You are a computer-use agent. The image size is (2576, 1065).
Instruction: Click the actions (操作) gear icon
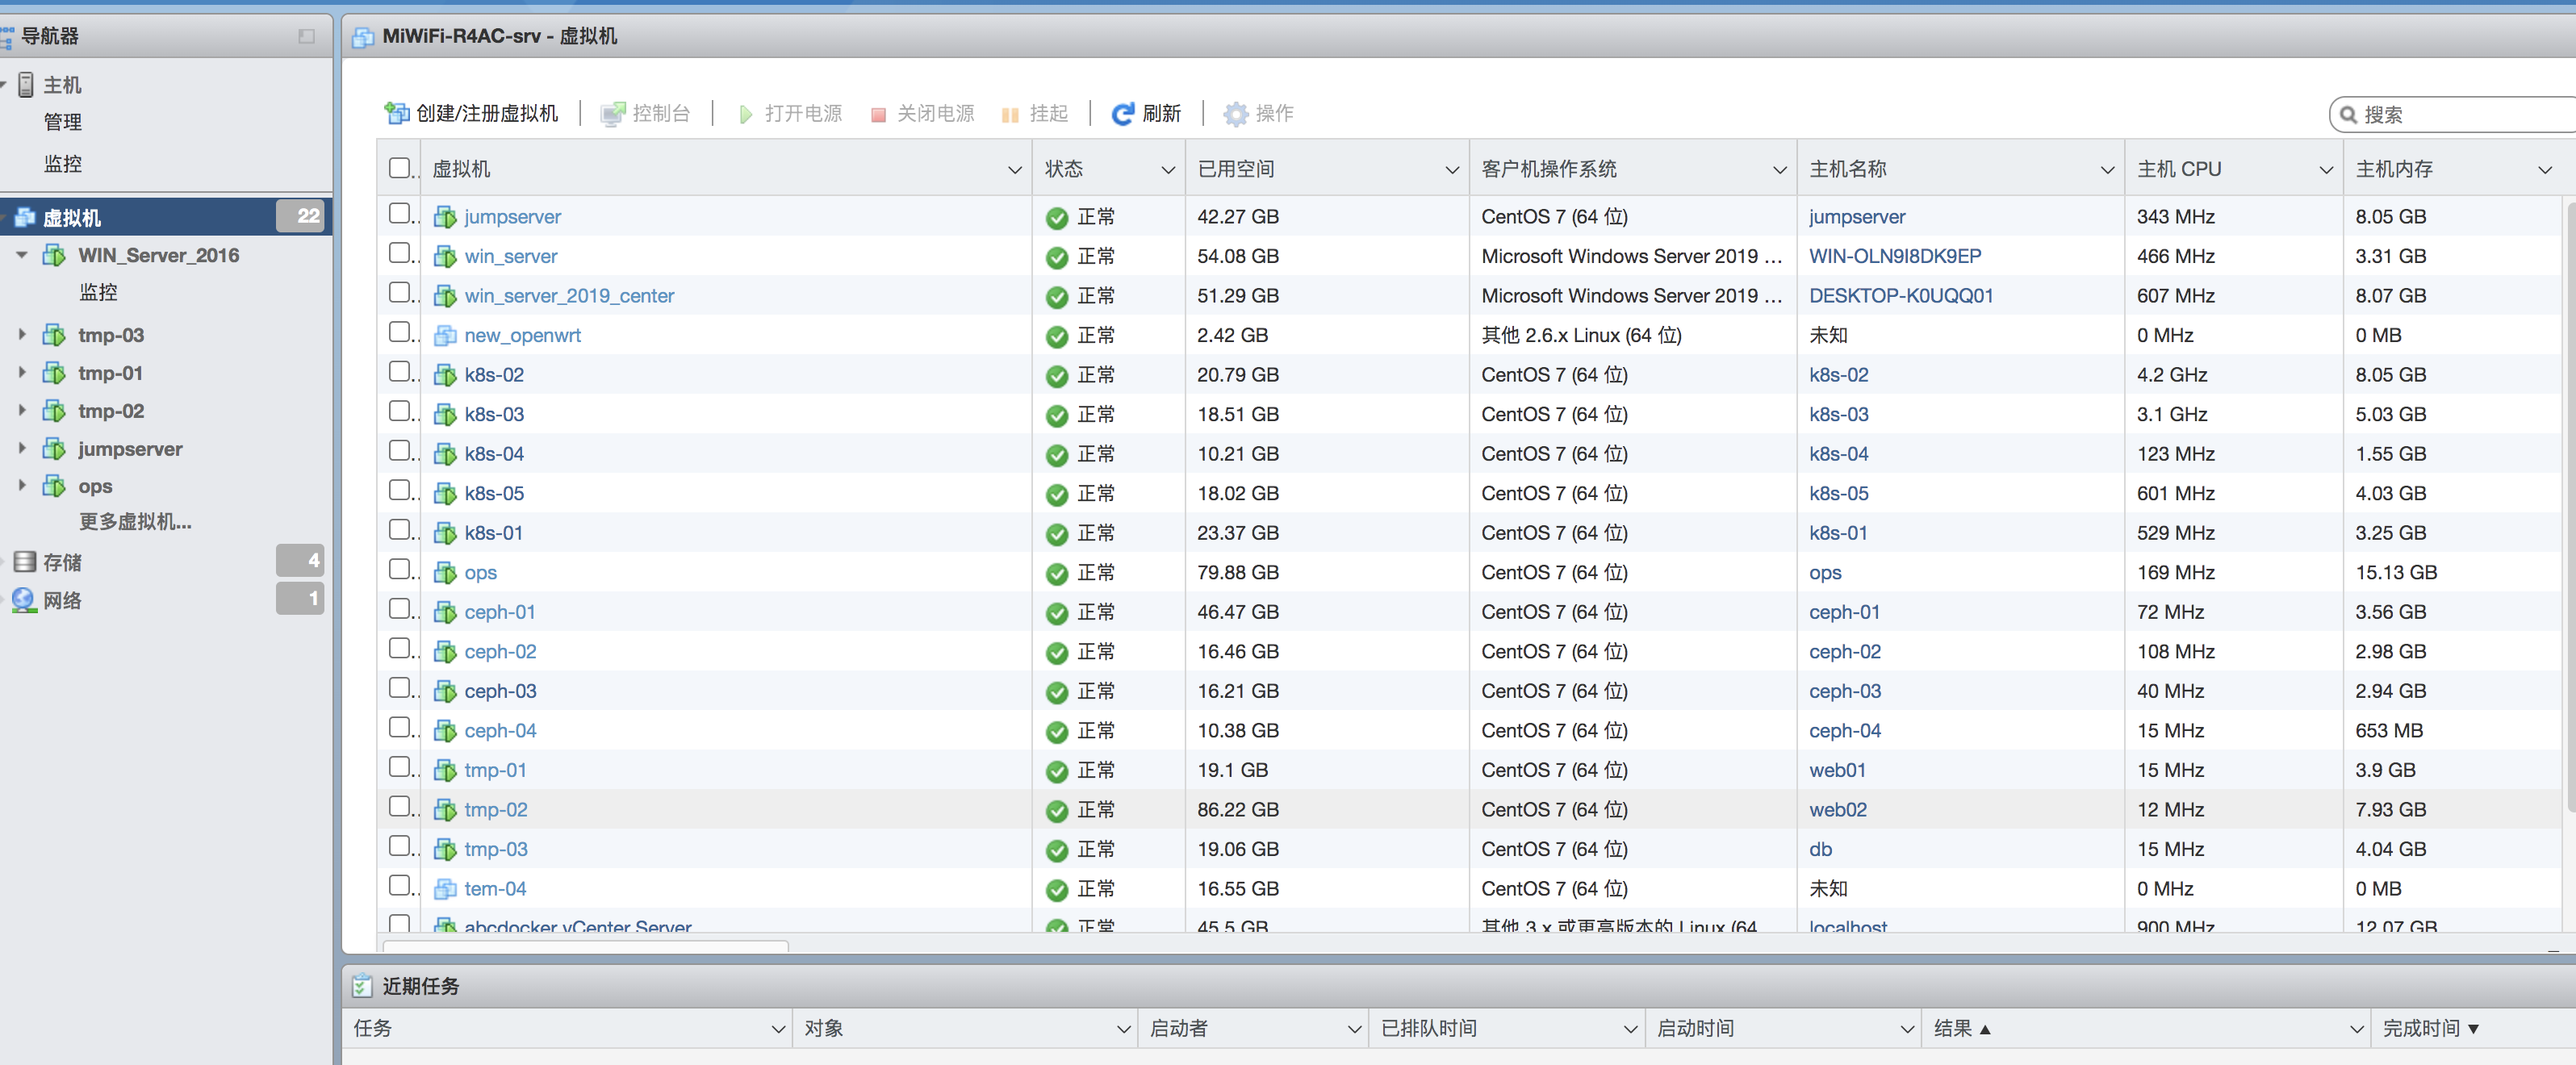pyautogui.click(x=1236, y=114)
